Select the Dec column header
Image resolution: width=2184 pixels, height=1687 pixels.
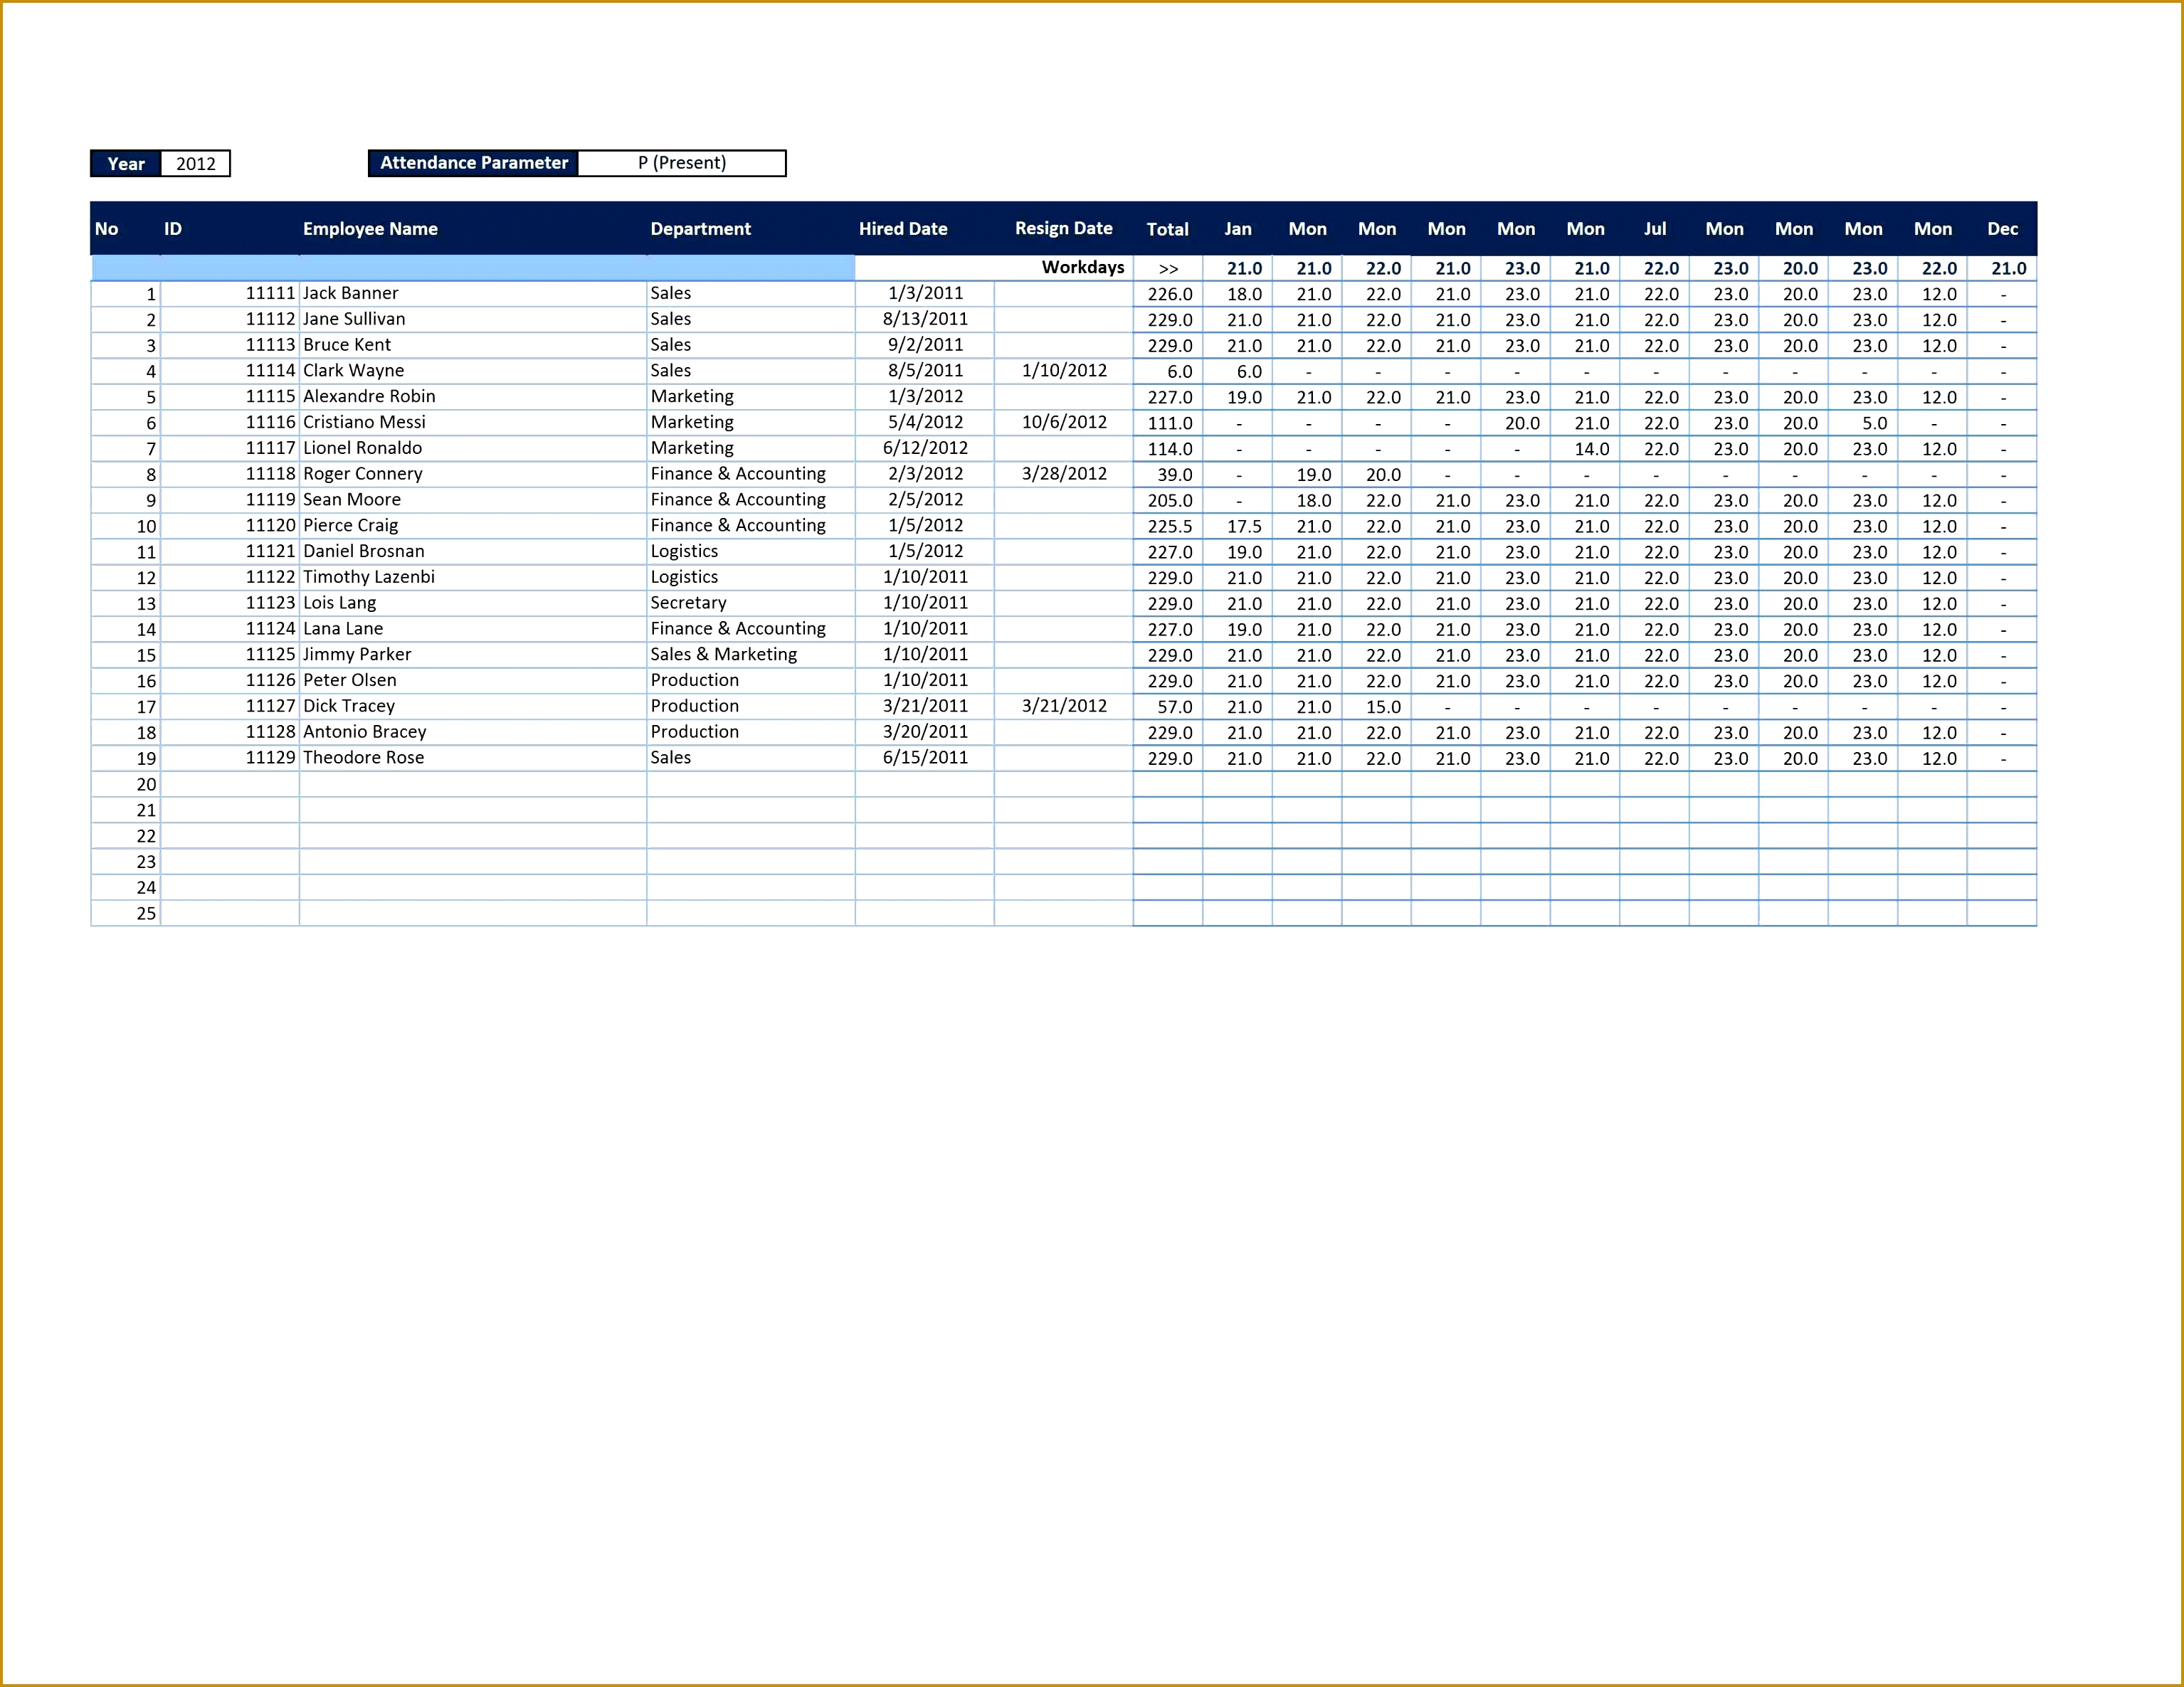pos(2002,229)
